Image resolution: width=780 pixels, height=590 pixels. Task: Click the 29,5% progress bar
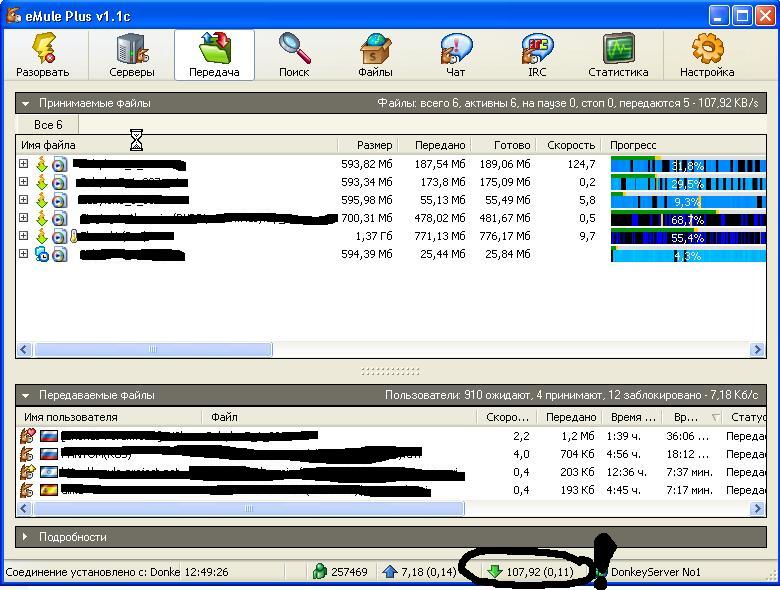tap(688, 183)
